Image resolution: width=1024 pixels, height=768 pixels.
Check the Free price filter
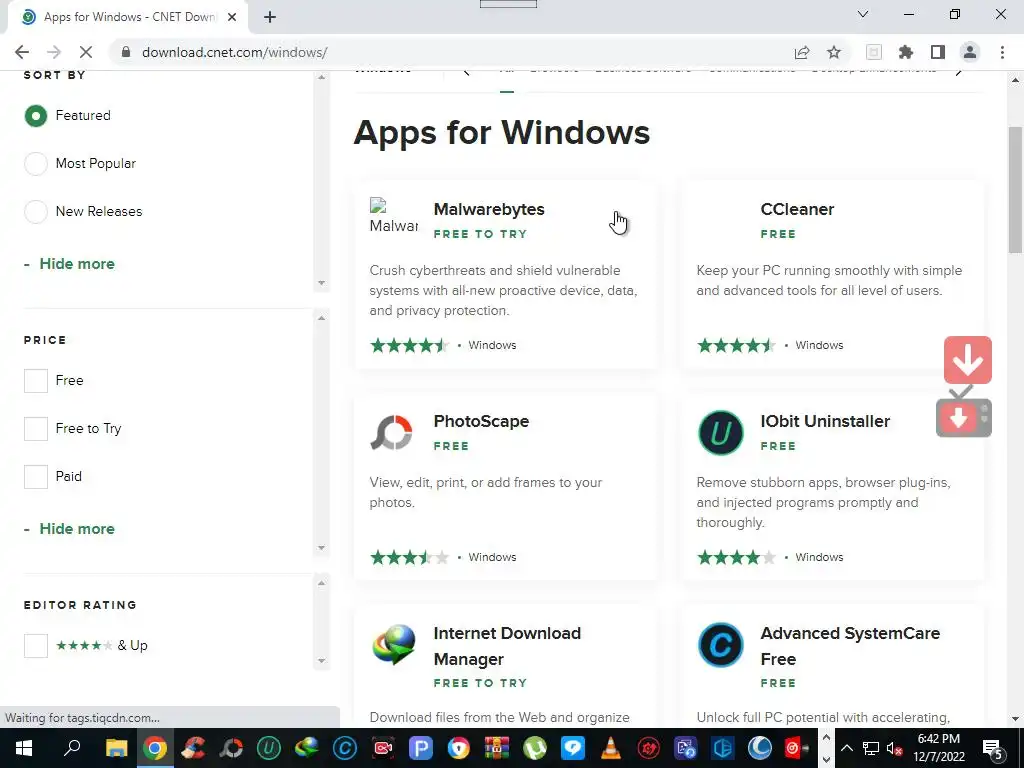tap(36, 381)
